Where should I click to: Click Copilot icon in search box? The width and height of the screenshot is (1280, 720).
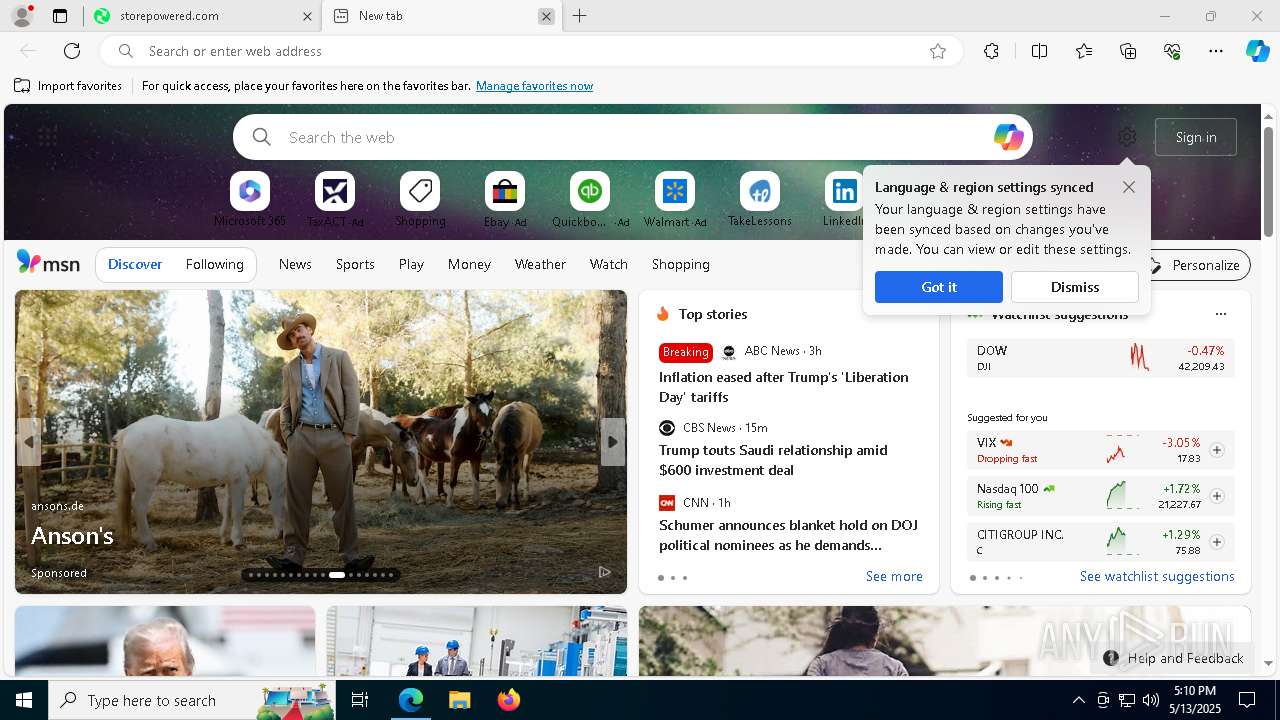coord(1008,137)
